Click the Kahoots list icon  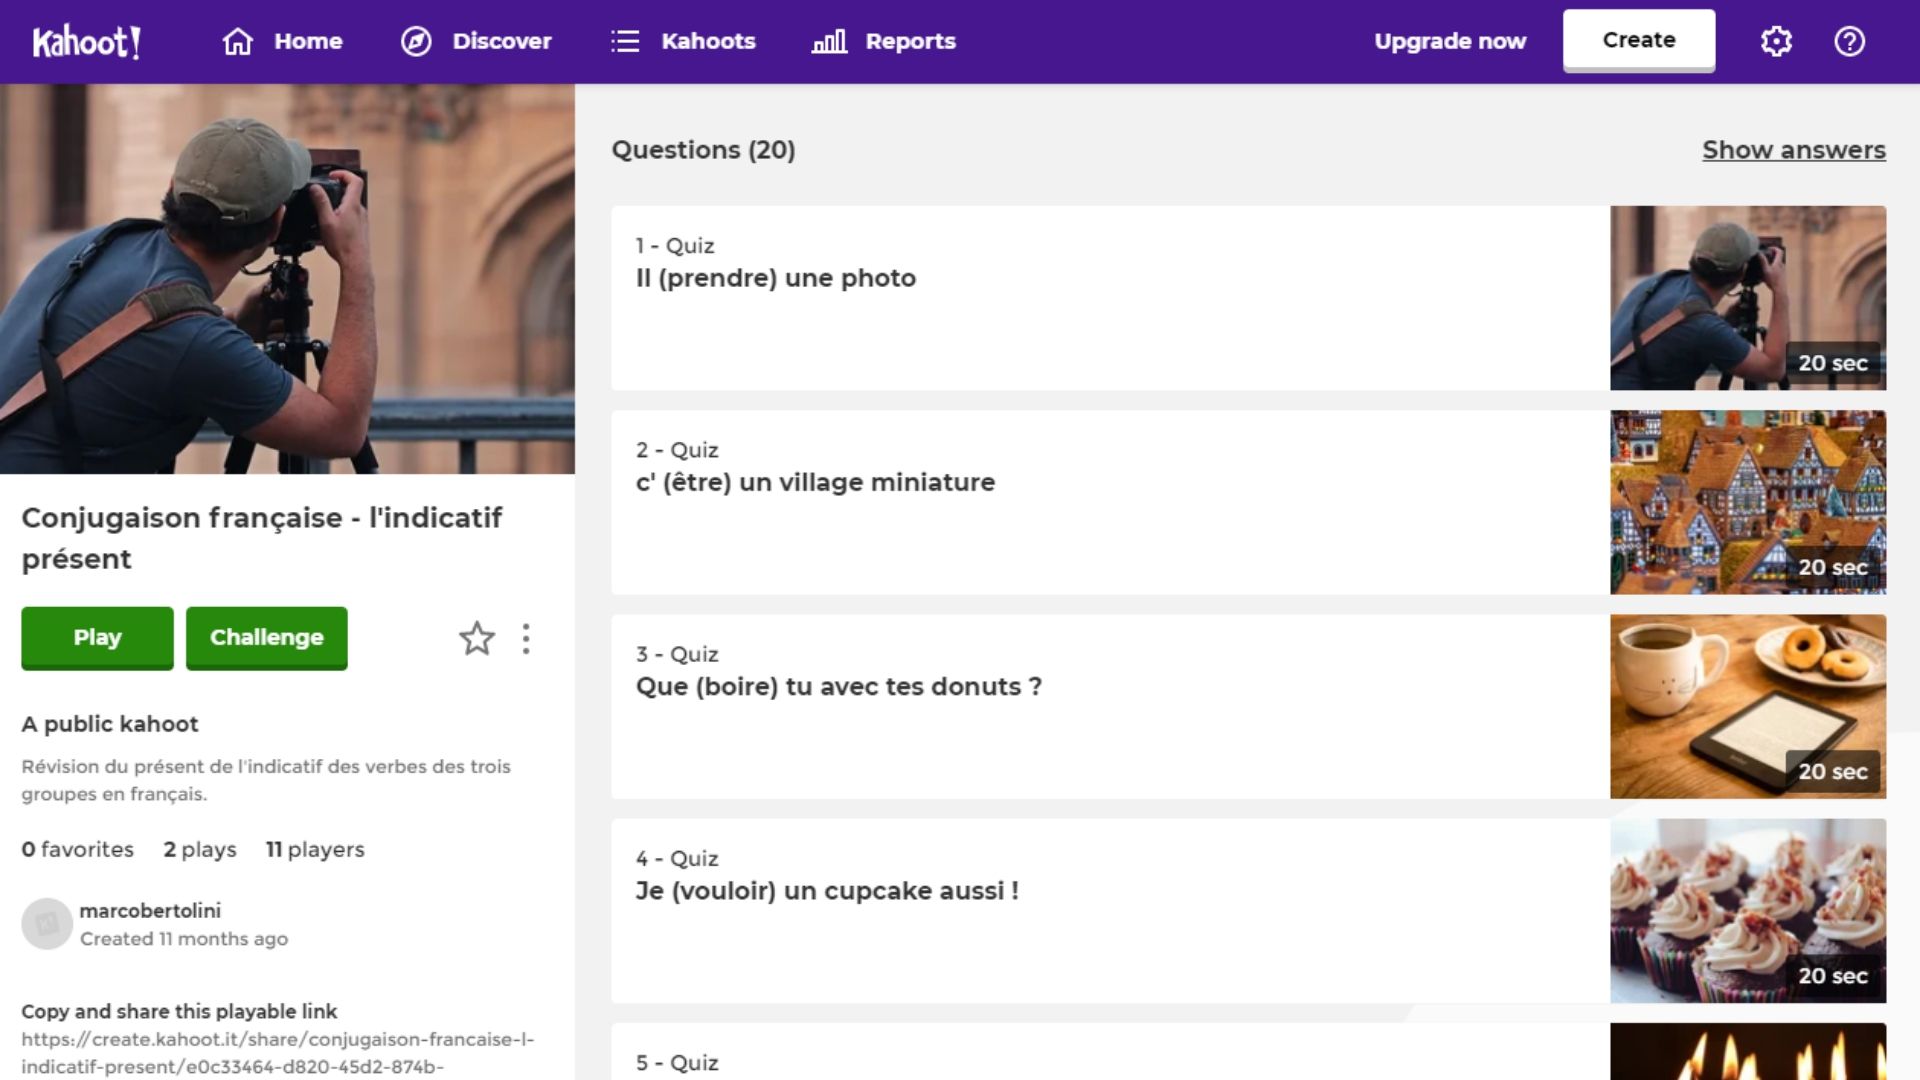point(625,41)
